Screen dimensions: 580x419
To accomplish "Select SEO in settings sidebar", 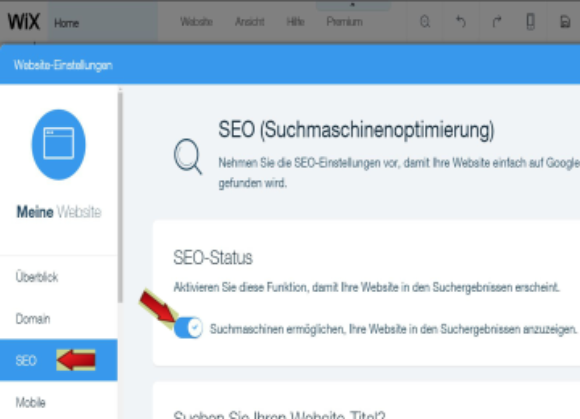I will click(x=58, y=360).
